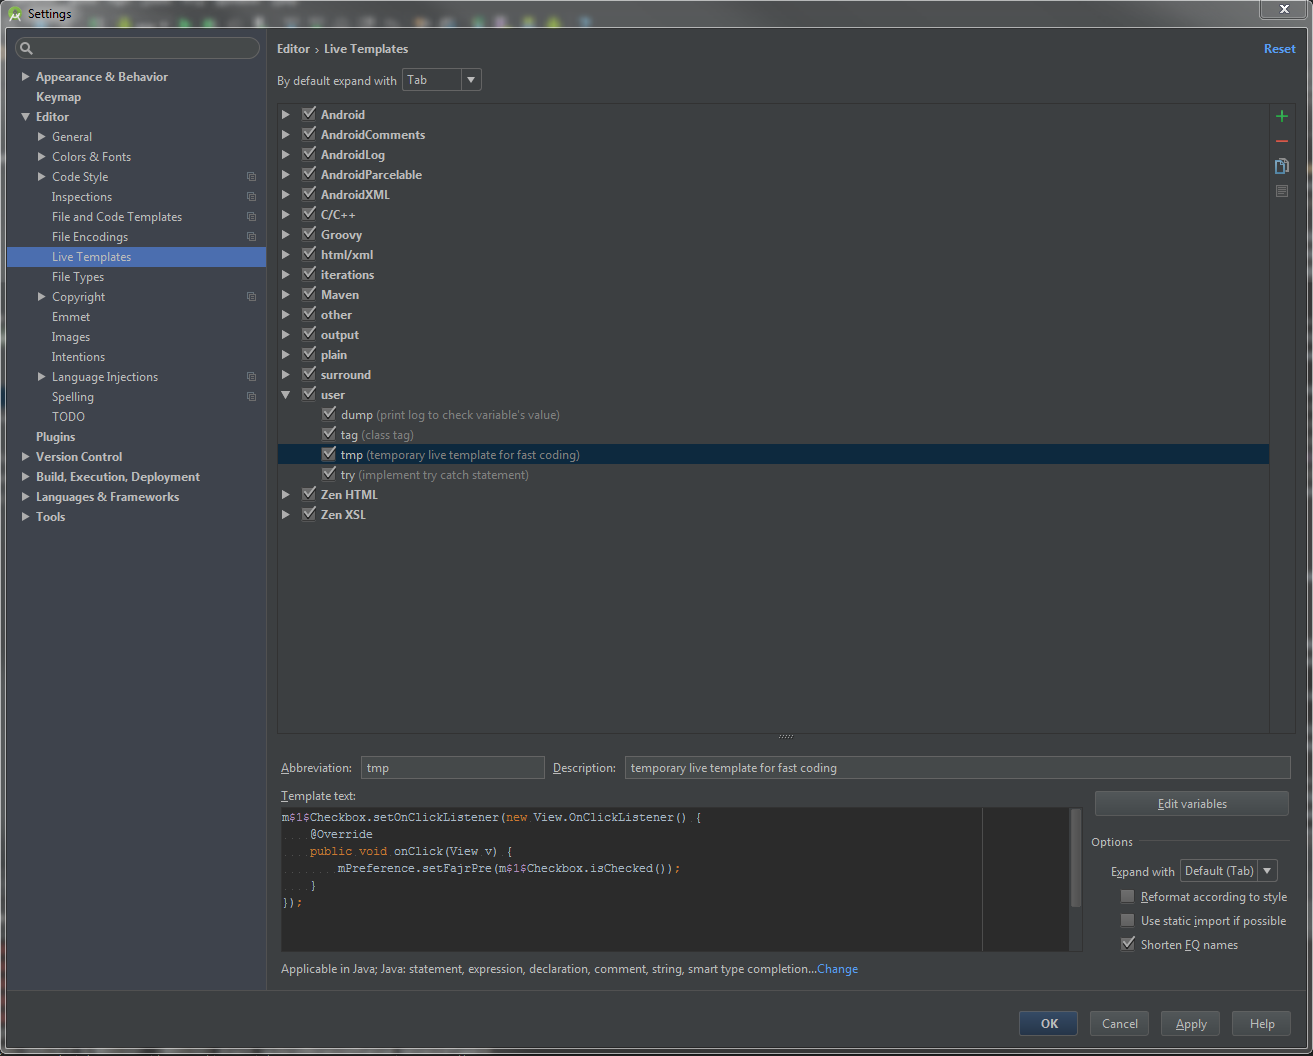Click the Editor breadcrumb above the templates
The image size is (1313, 1056).
point(293,48)
